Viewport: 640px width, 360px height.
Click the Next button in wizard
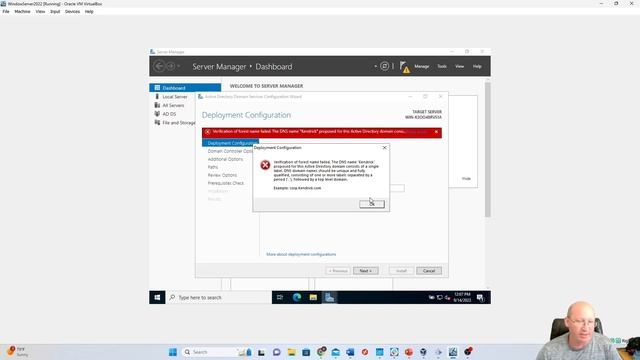pos(365,271)
